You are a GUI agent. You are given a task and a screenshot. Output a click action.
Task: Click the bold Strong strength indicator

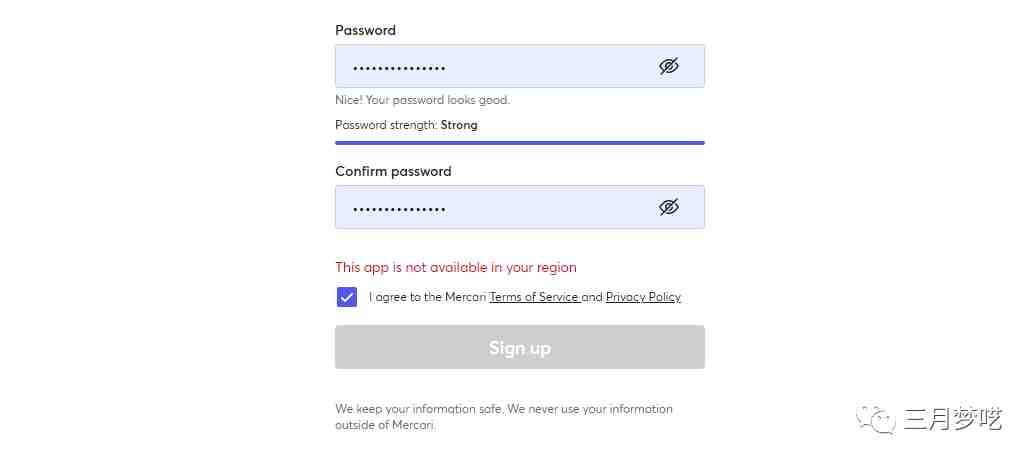click(459, 125)
